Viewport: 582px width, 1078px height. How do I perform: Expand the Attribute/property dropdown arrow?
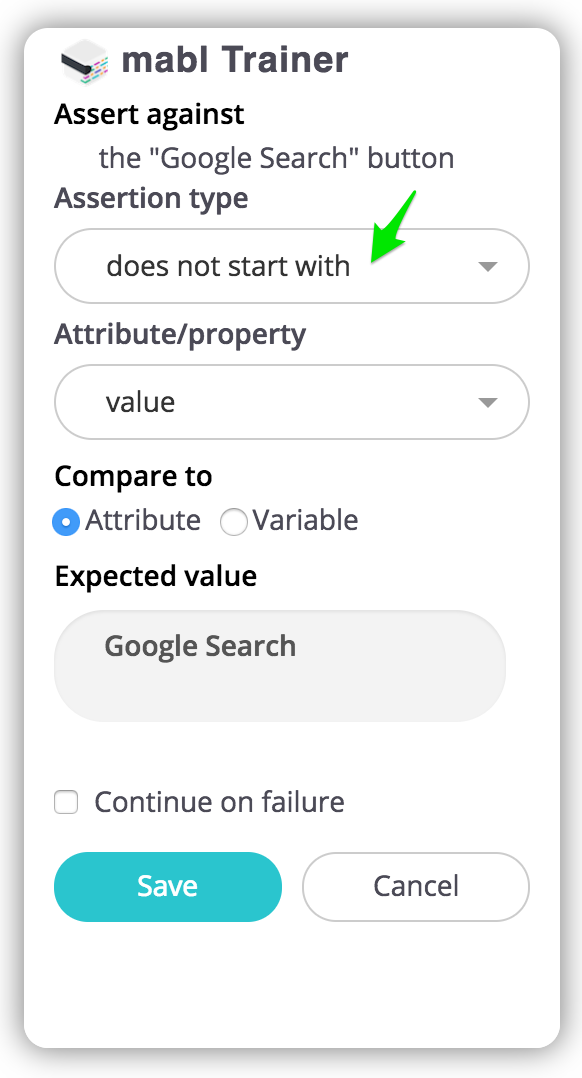[x=487, y=403]
